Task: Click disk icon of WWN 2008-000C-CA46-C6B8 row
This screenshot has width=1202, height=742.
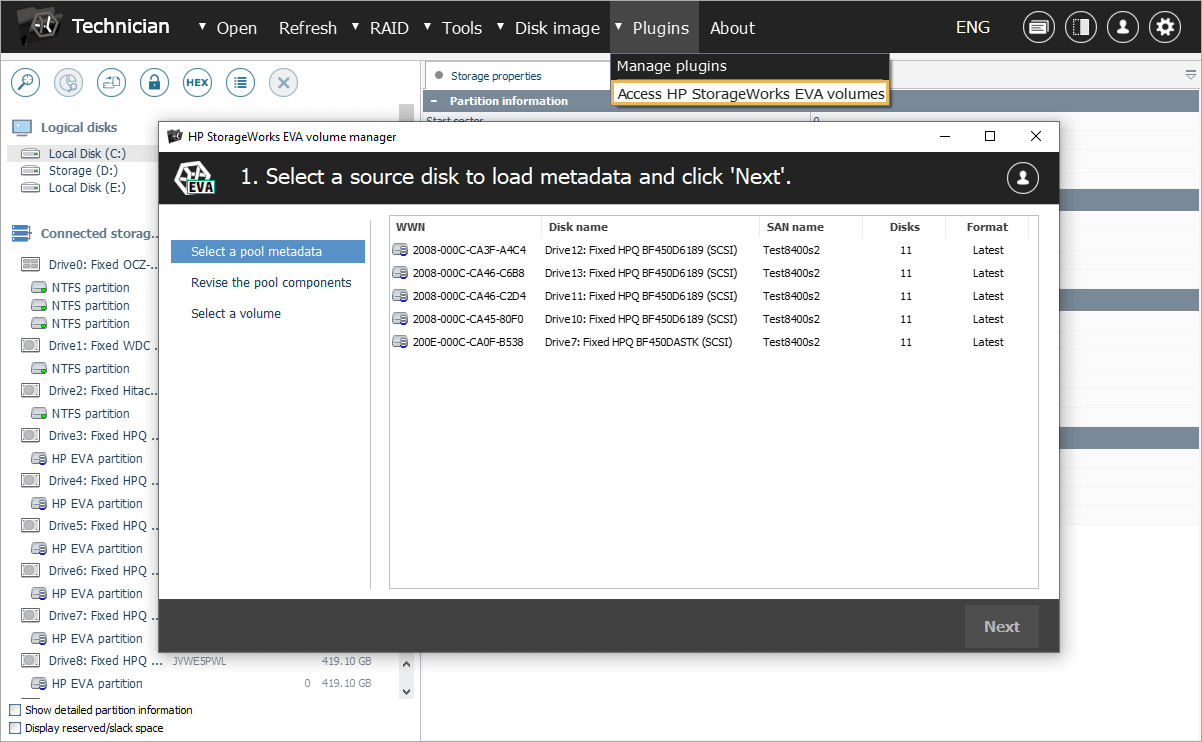Action: pos(400,273)
